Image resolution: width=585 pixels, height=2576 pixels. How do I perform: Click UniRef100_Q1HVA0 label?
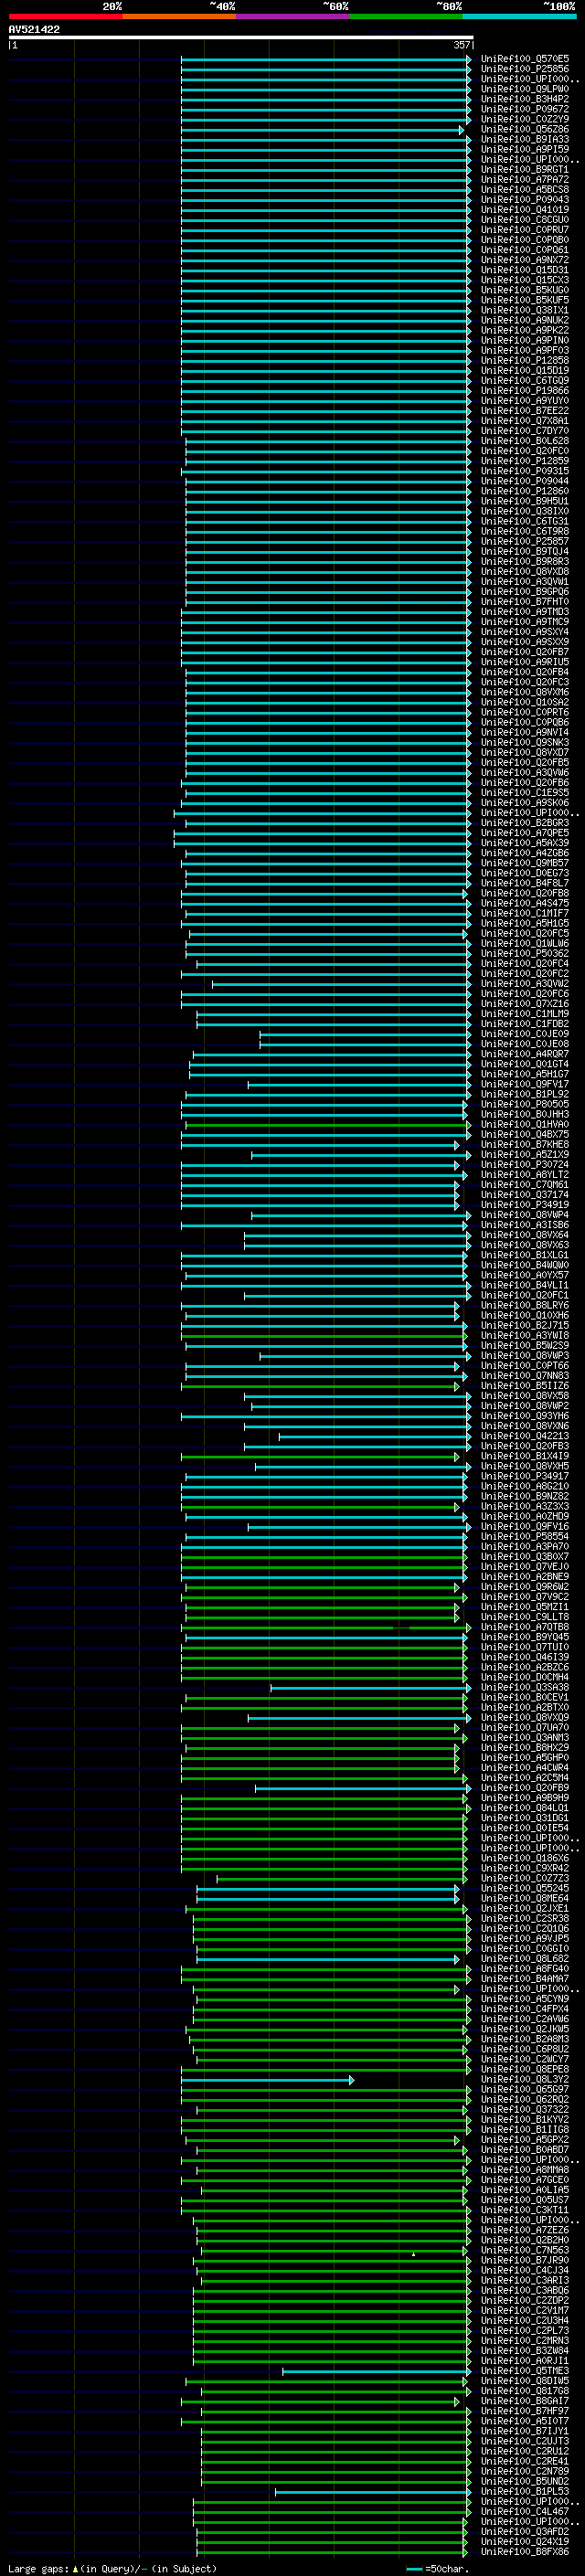pyautogui.click(x=525, y=1124)
